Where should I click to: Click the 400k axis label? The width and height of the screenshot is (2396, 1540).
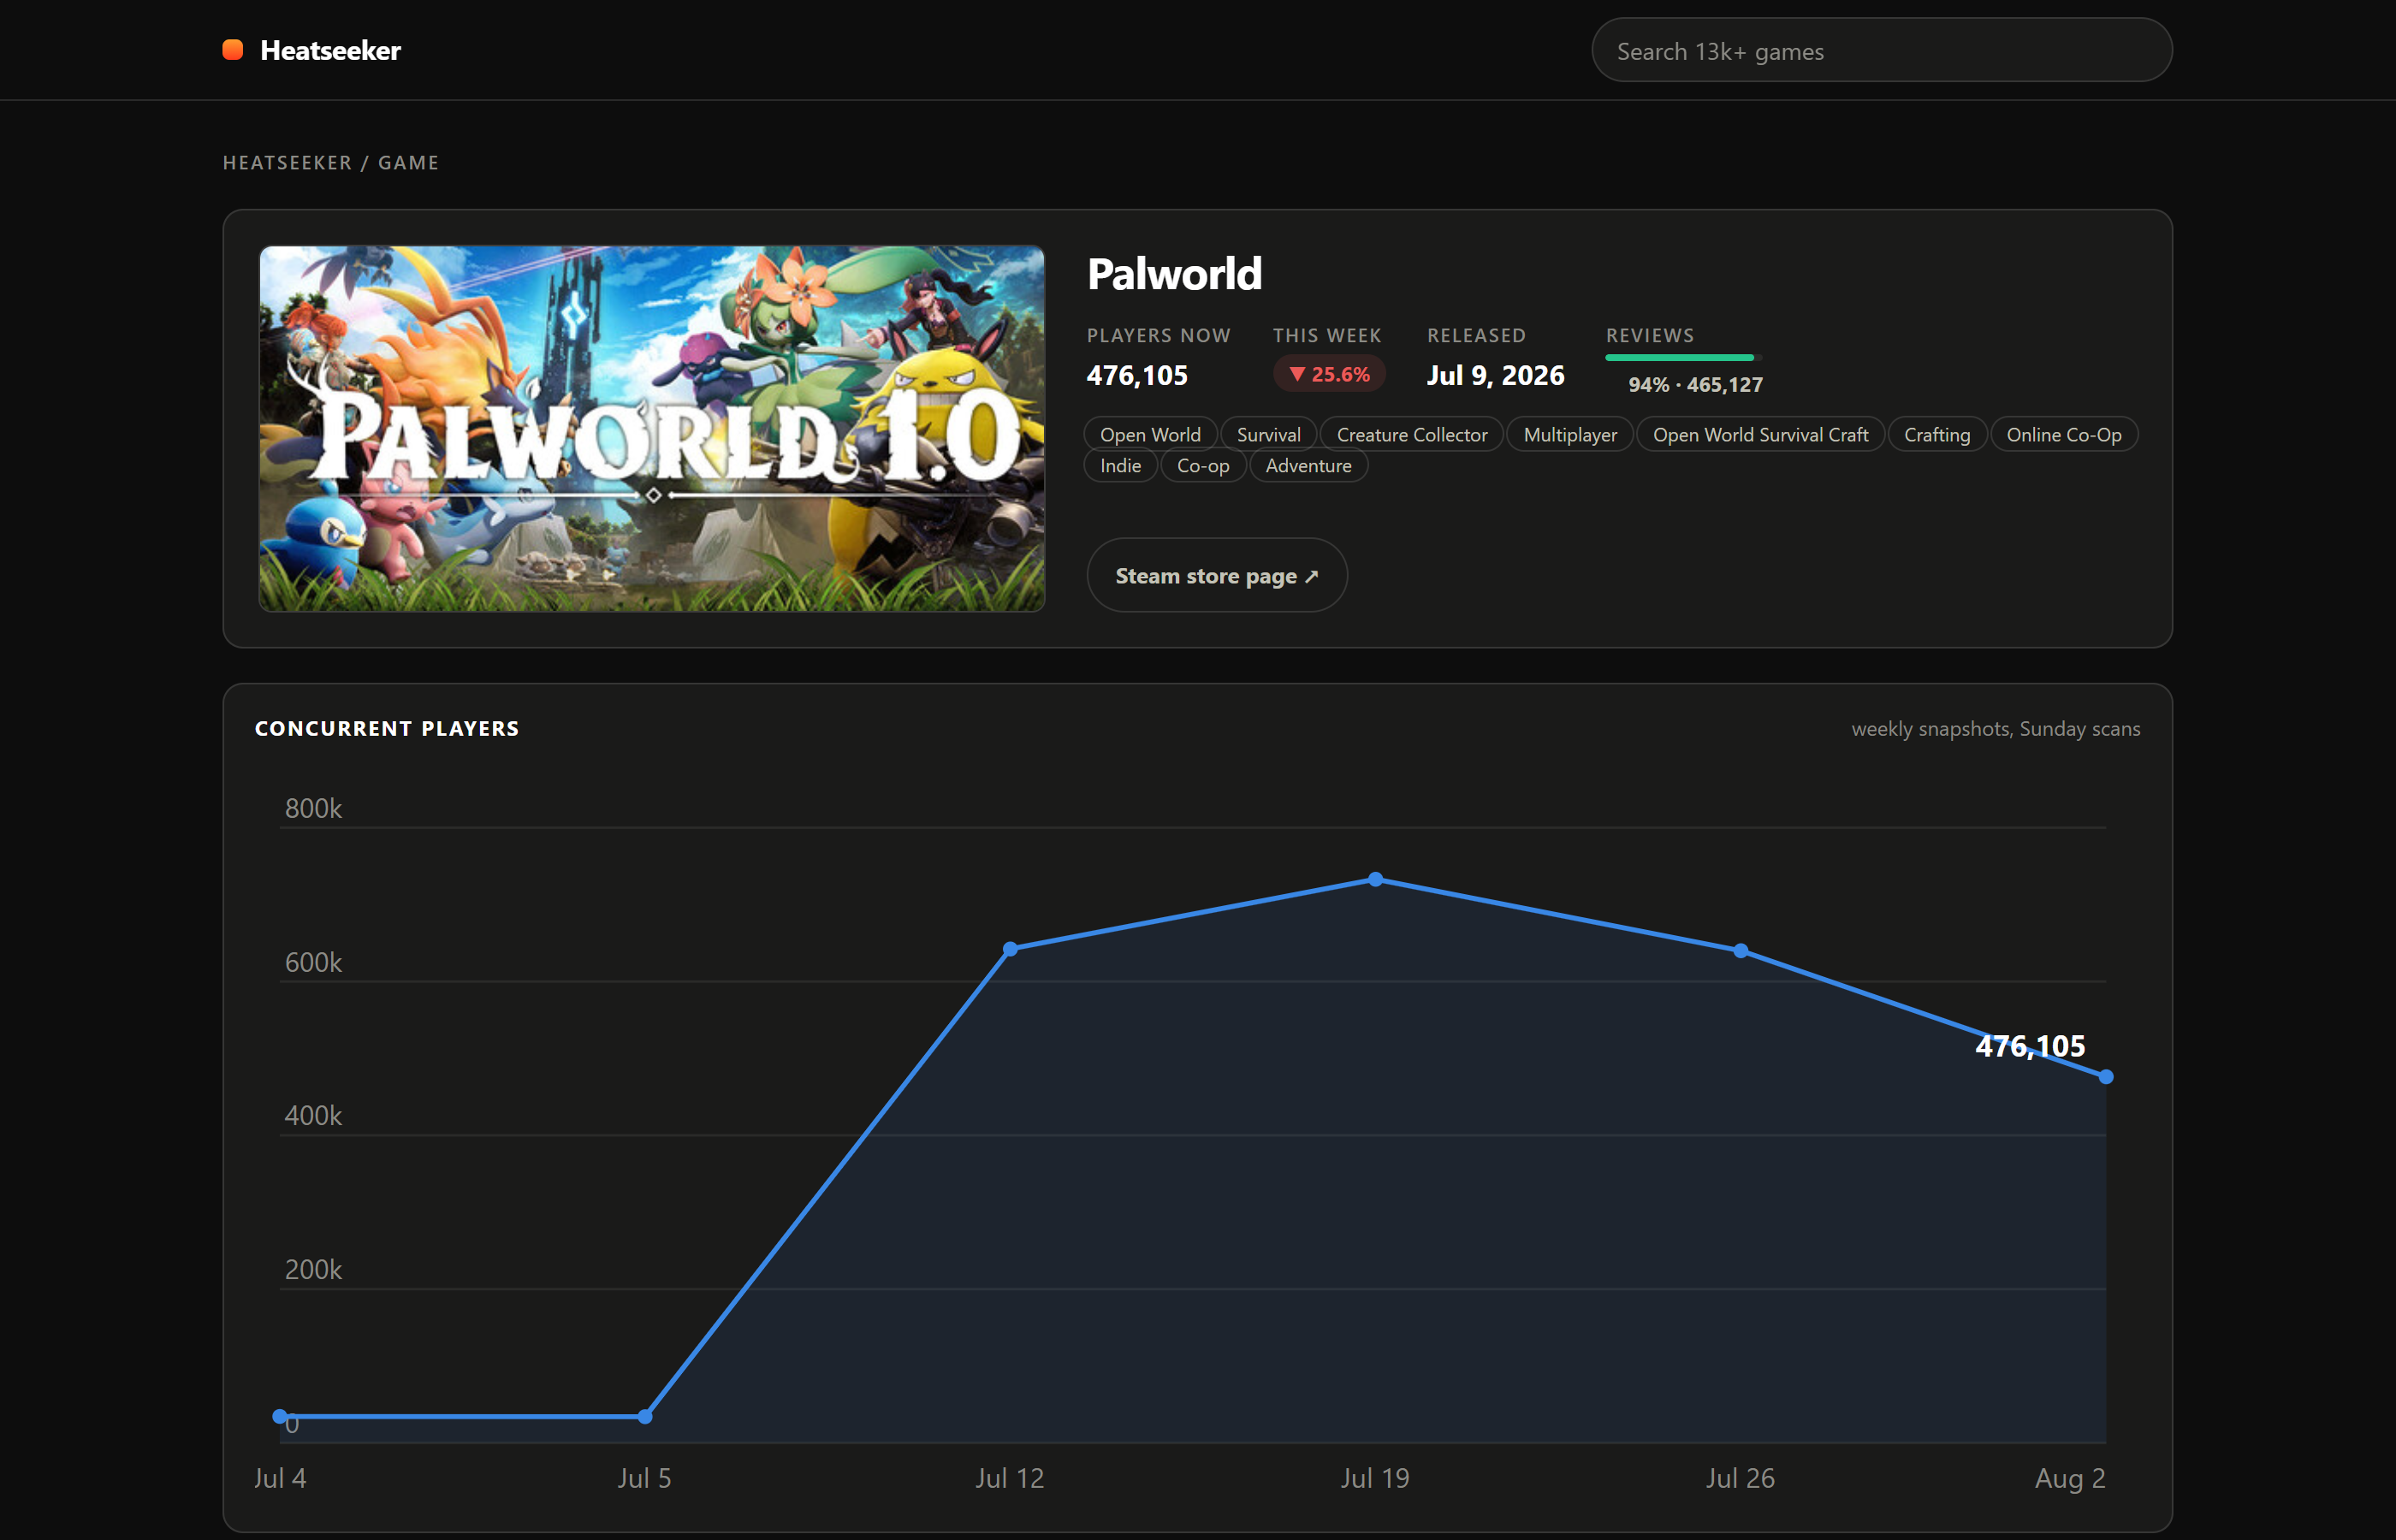click(x=313, y=1115)
